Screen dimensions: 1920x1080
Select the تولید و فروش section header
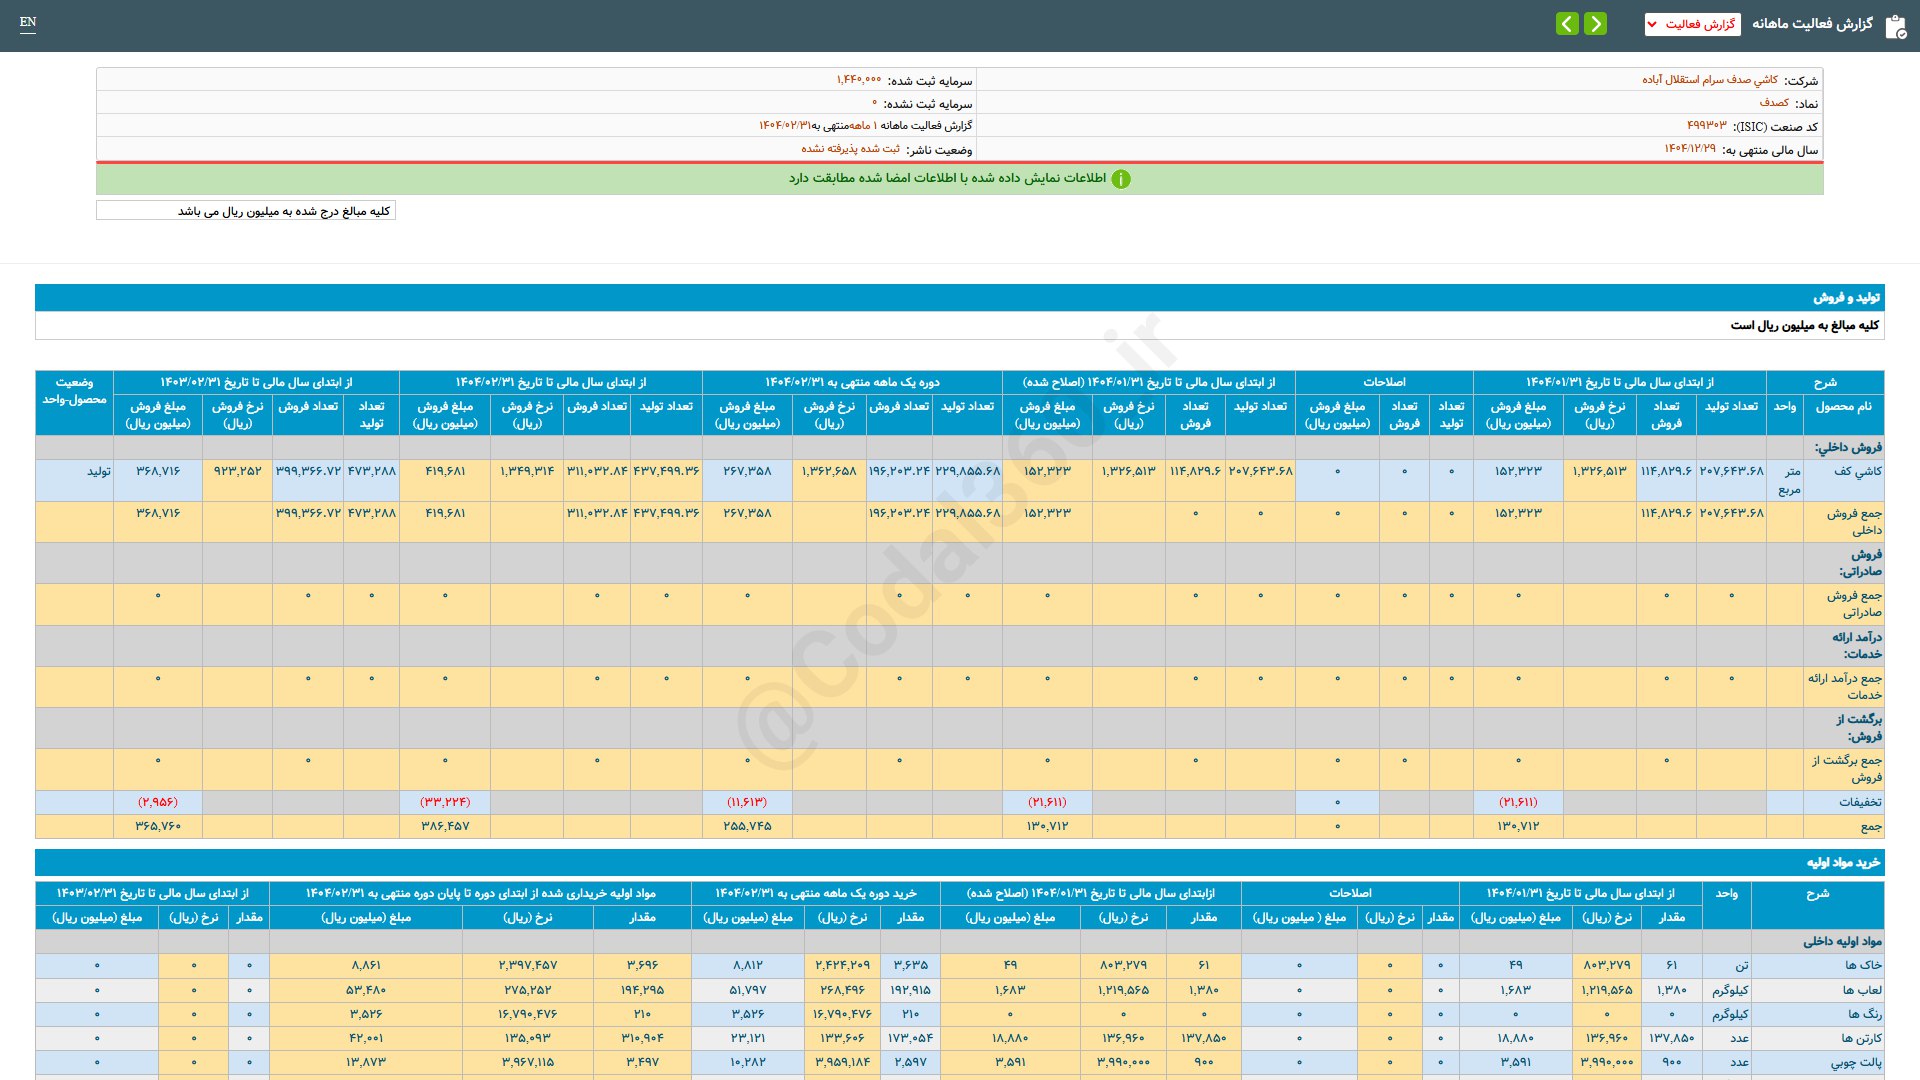pos(1846,298)
